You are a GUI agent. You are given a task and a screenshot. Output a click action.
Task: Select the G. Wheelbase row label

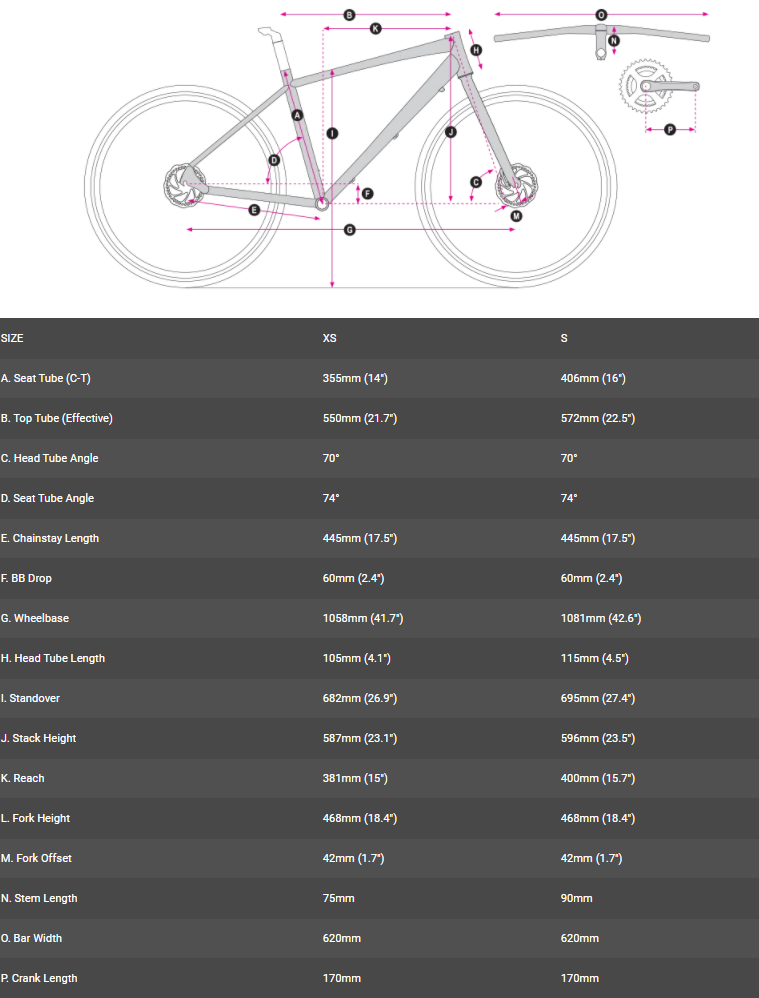(35, 619)
